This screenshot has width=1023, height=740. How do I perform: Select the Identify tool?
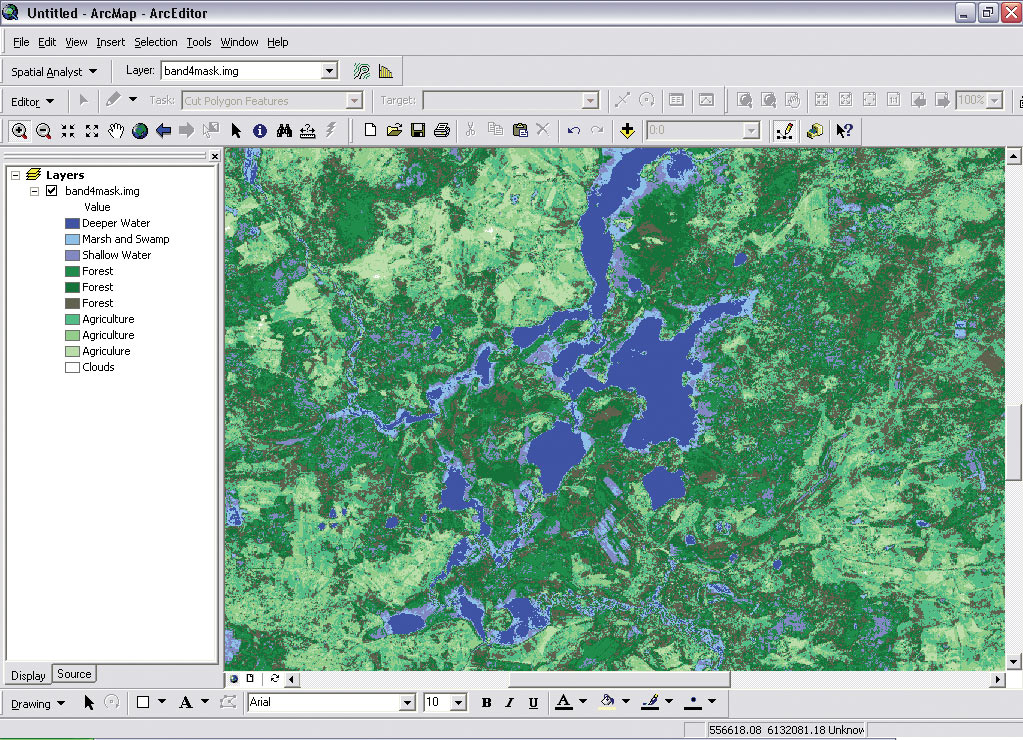(x=260, y=130)
